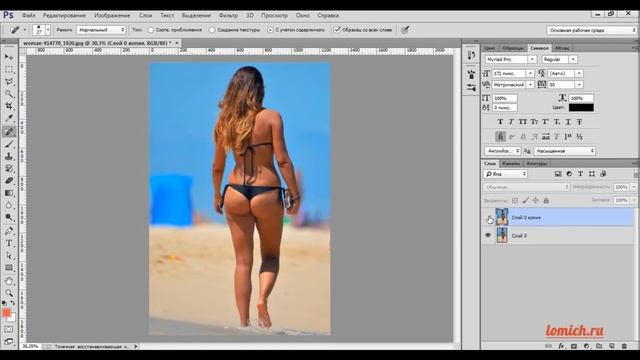Select the Dodge tool

point(9,218)
